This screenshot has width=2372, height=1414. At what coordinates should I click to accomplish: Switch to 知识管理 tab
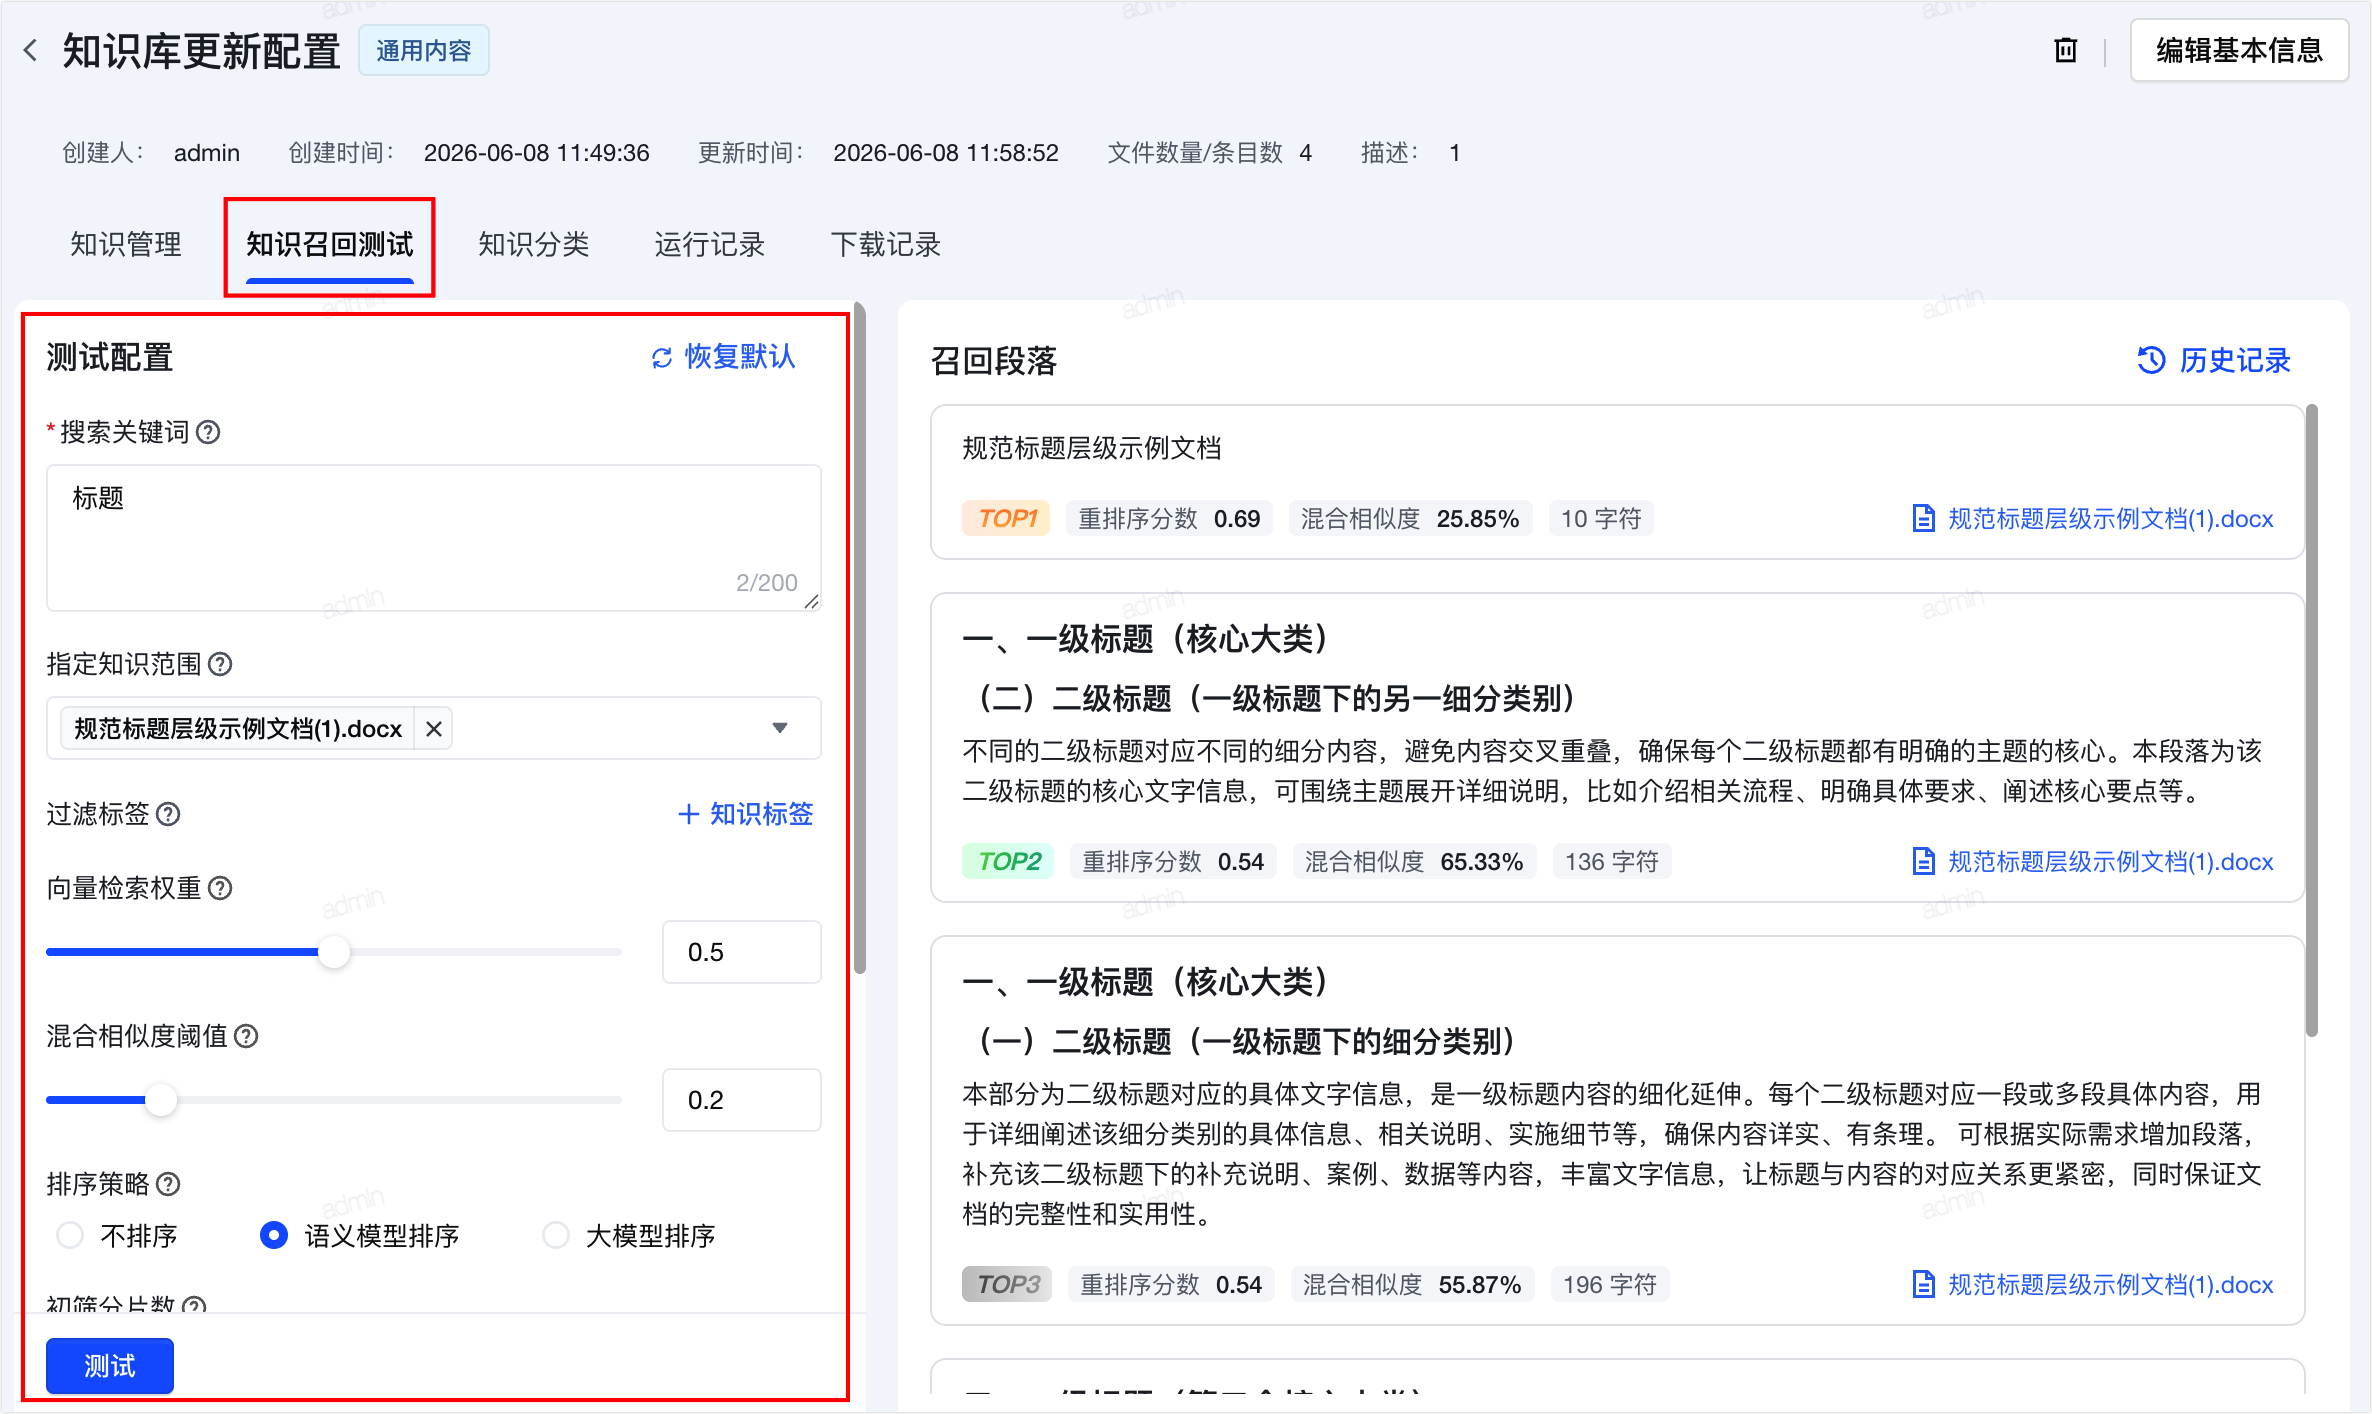click(x=126, y=245)
